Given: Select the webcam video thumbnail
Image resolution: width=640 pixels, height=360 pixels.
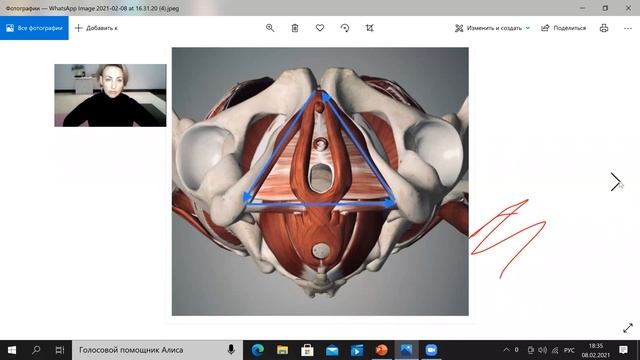Looking at the screenshot, I should [110, 95].
